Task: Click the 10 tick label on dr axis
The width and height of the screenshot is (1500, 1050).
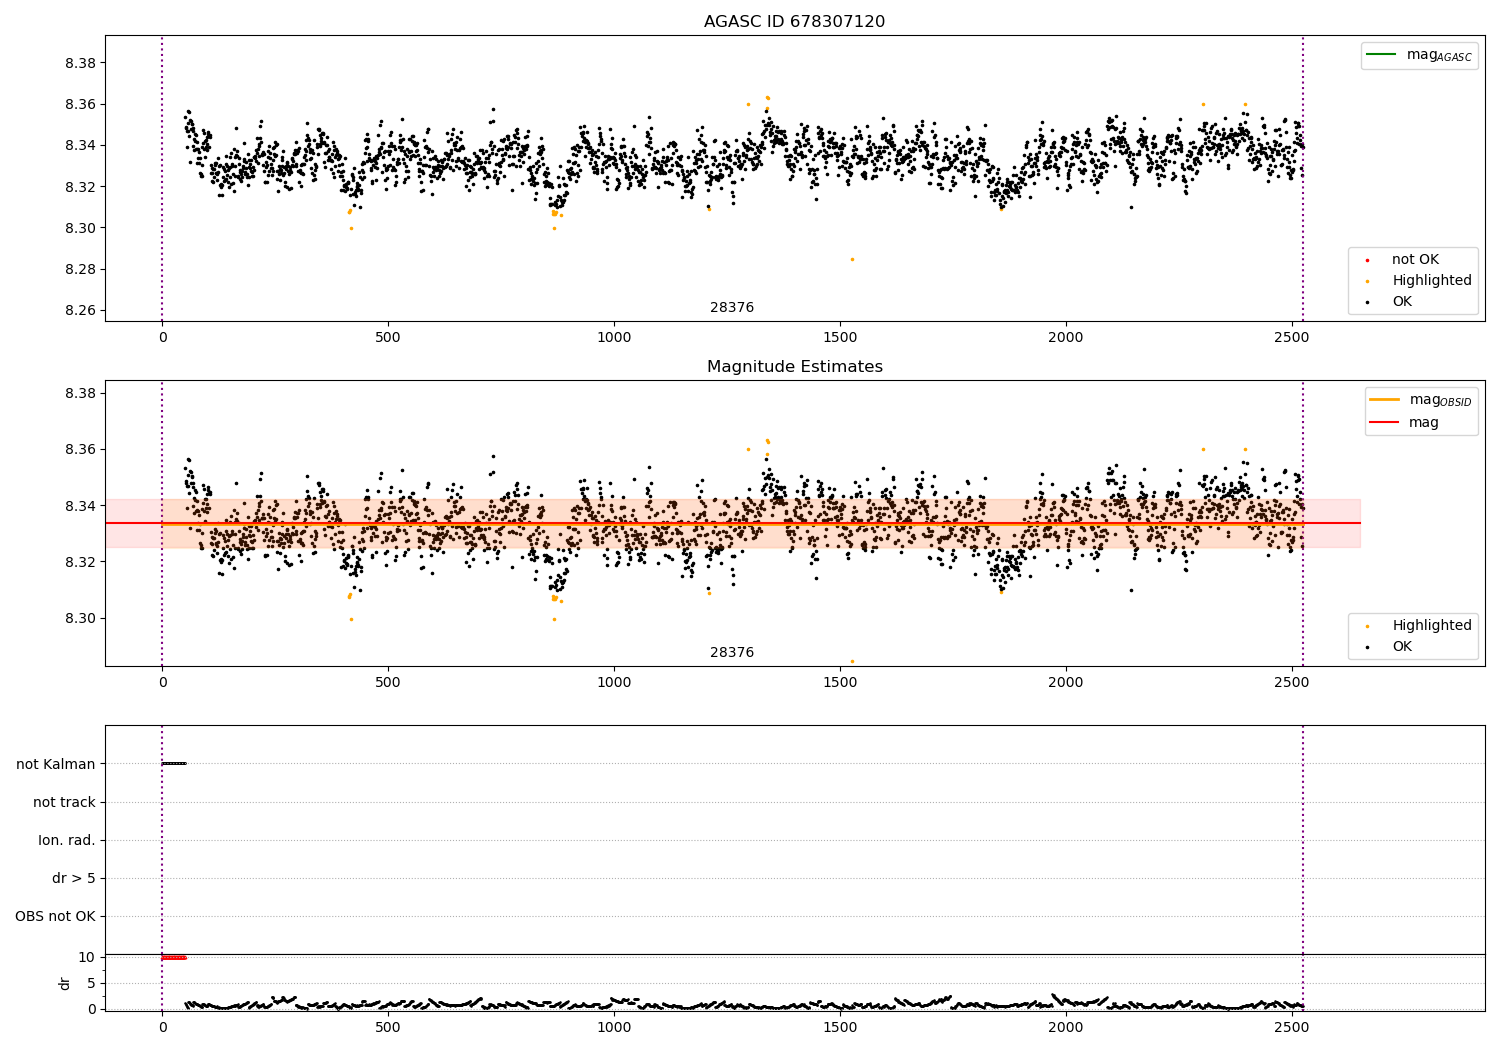Action: coord(87,957)
